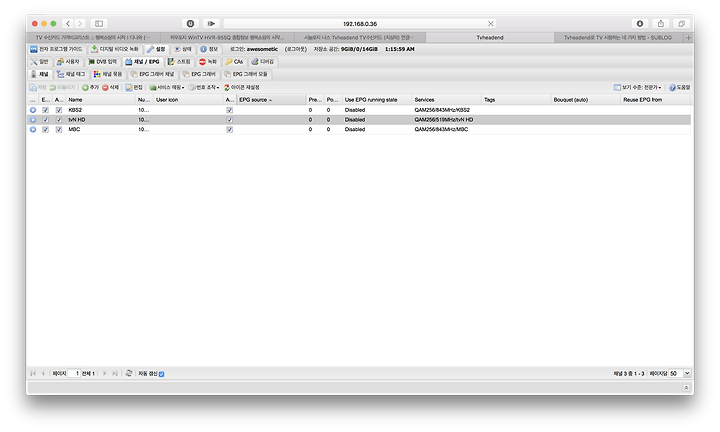The height and width of the screenshot is (432, 720).
Task: Click the collapse arrow in bottom status bar
Action: [x=686, y=388]
